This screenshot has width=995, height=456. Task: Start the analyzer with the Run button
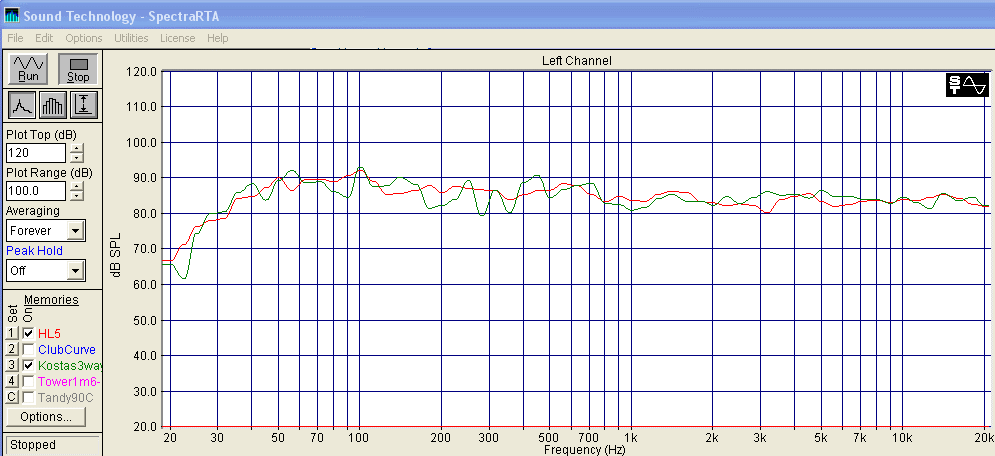28,69
